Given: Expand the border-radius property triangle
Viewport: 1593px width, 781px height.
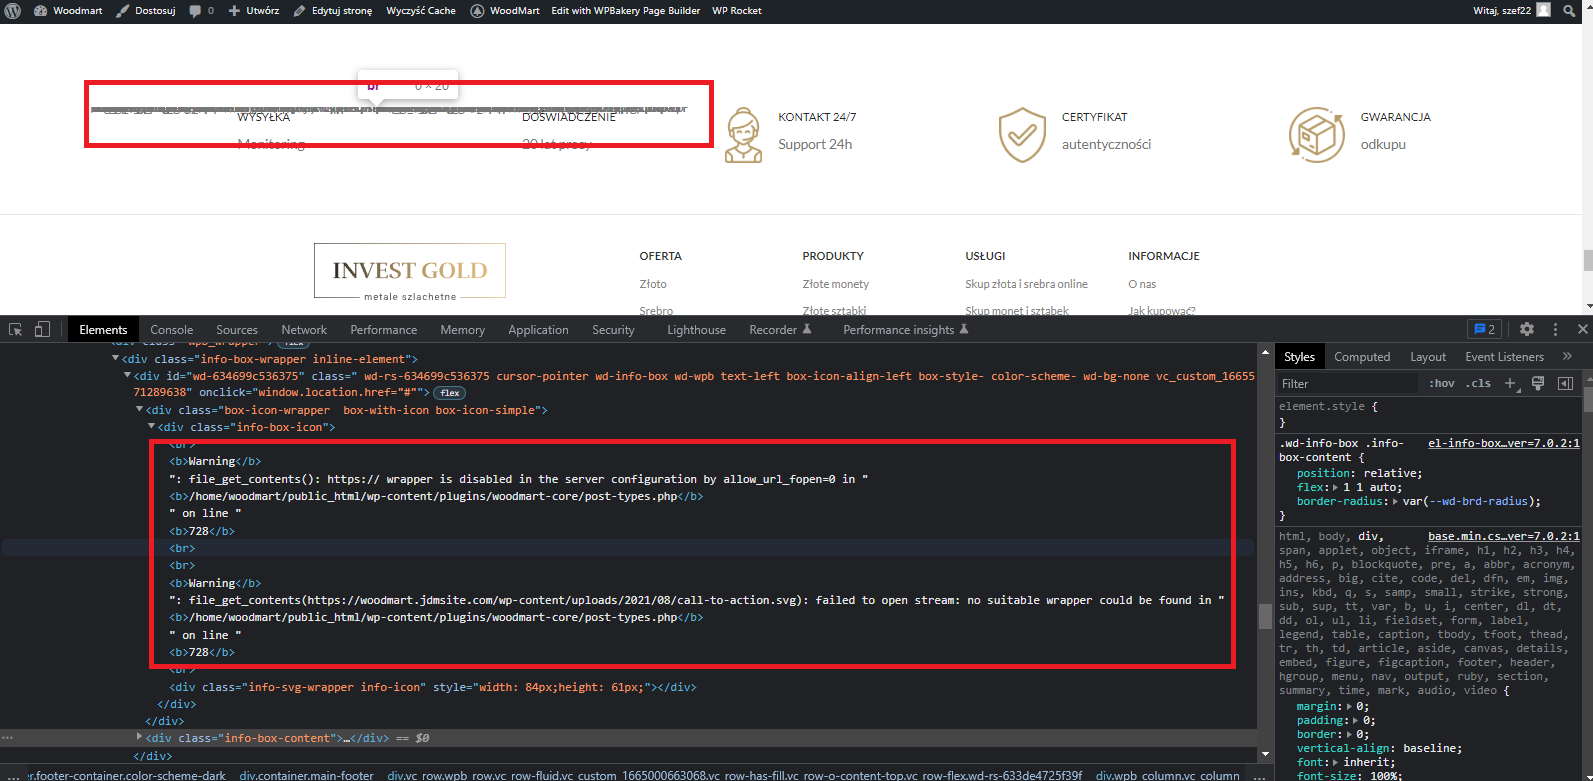Looking at the screenshot, I should [x=1396, y=502].
